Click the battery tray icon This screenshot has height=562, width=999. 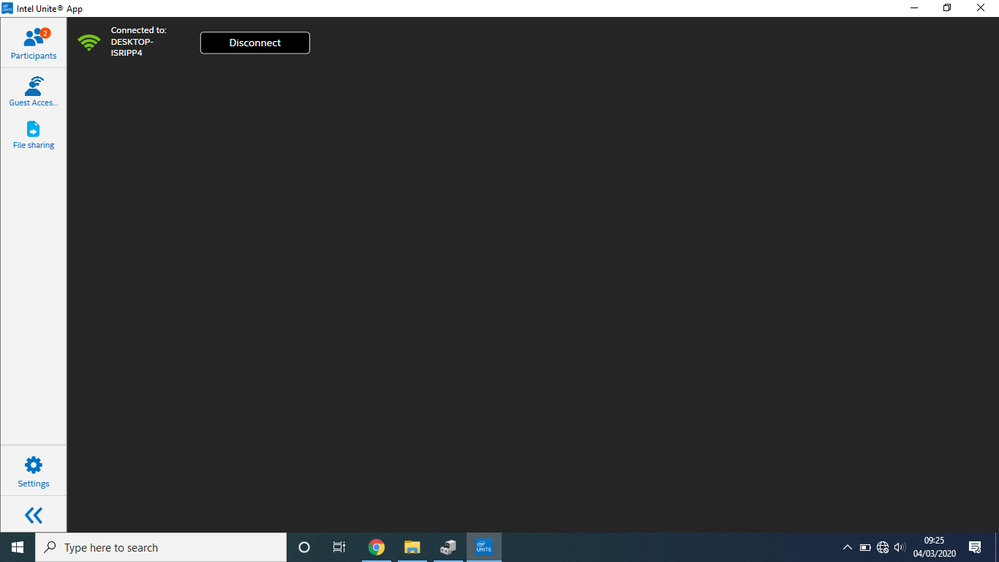coord(865,547)
